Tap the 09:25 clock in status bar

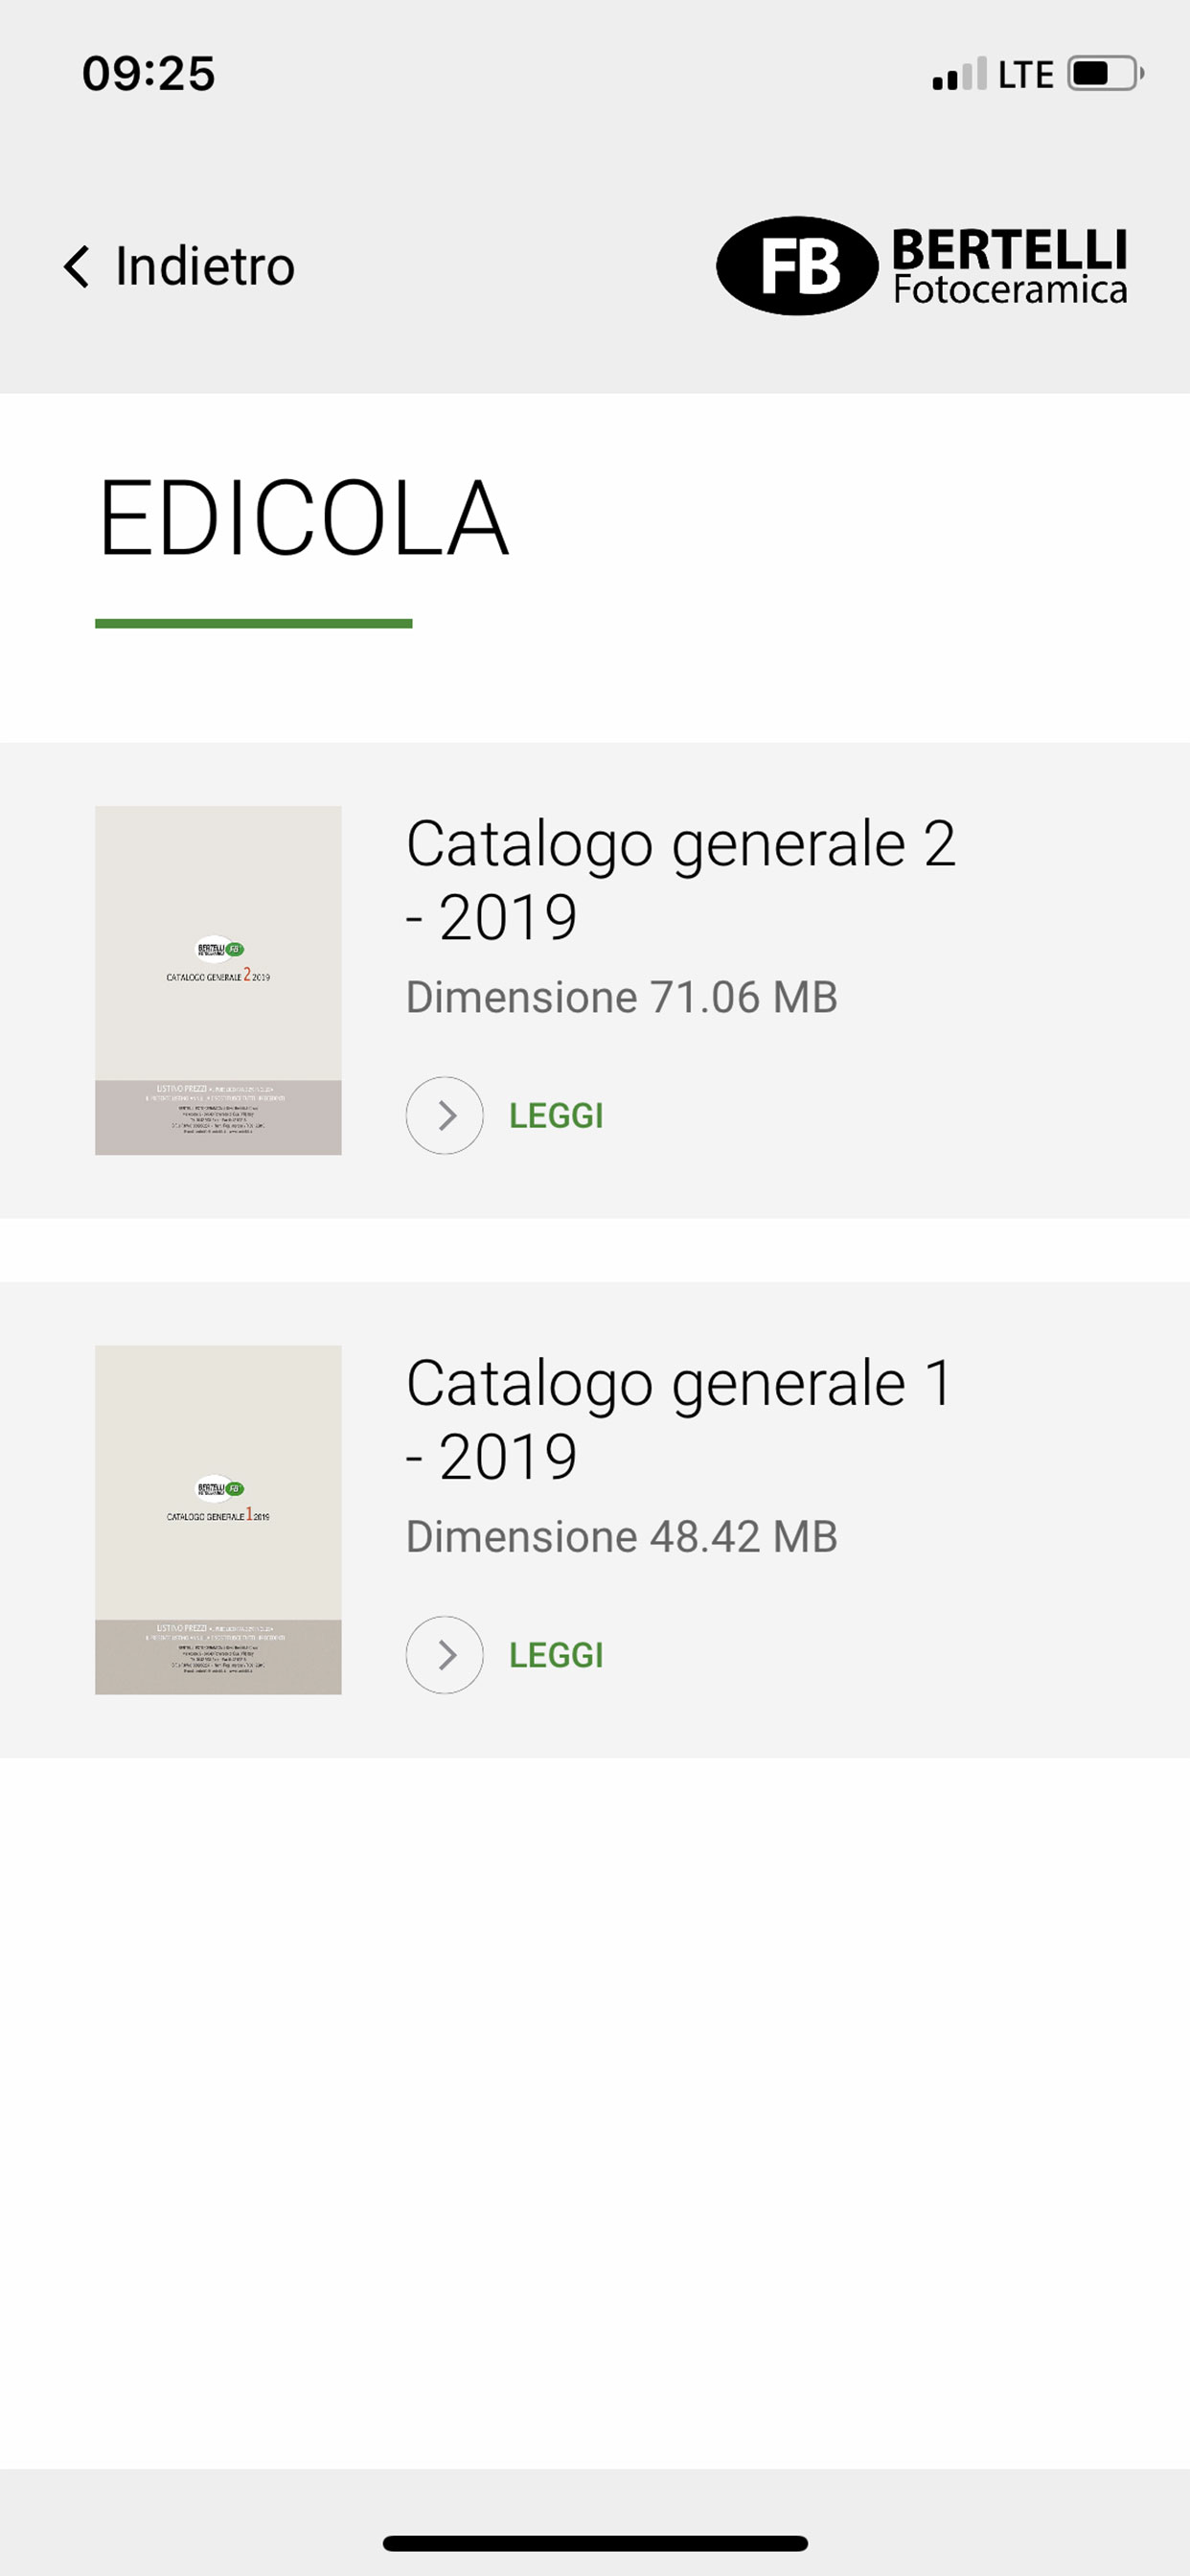coord(148,74)
